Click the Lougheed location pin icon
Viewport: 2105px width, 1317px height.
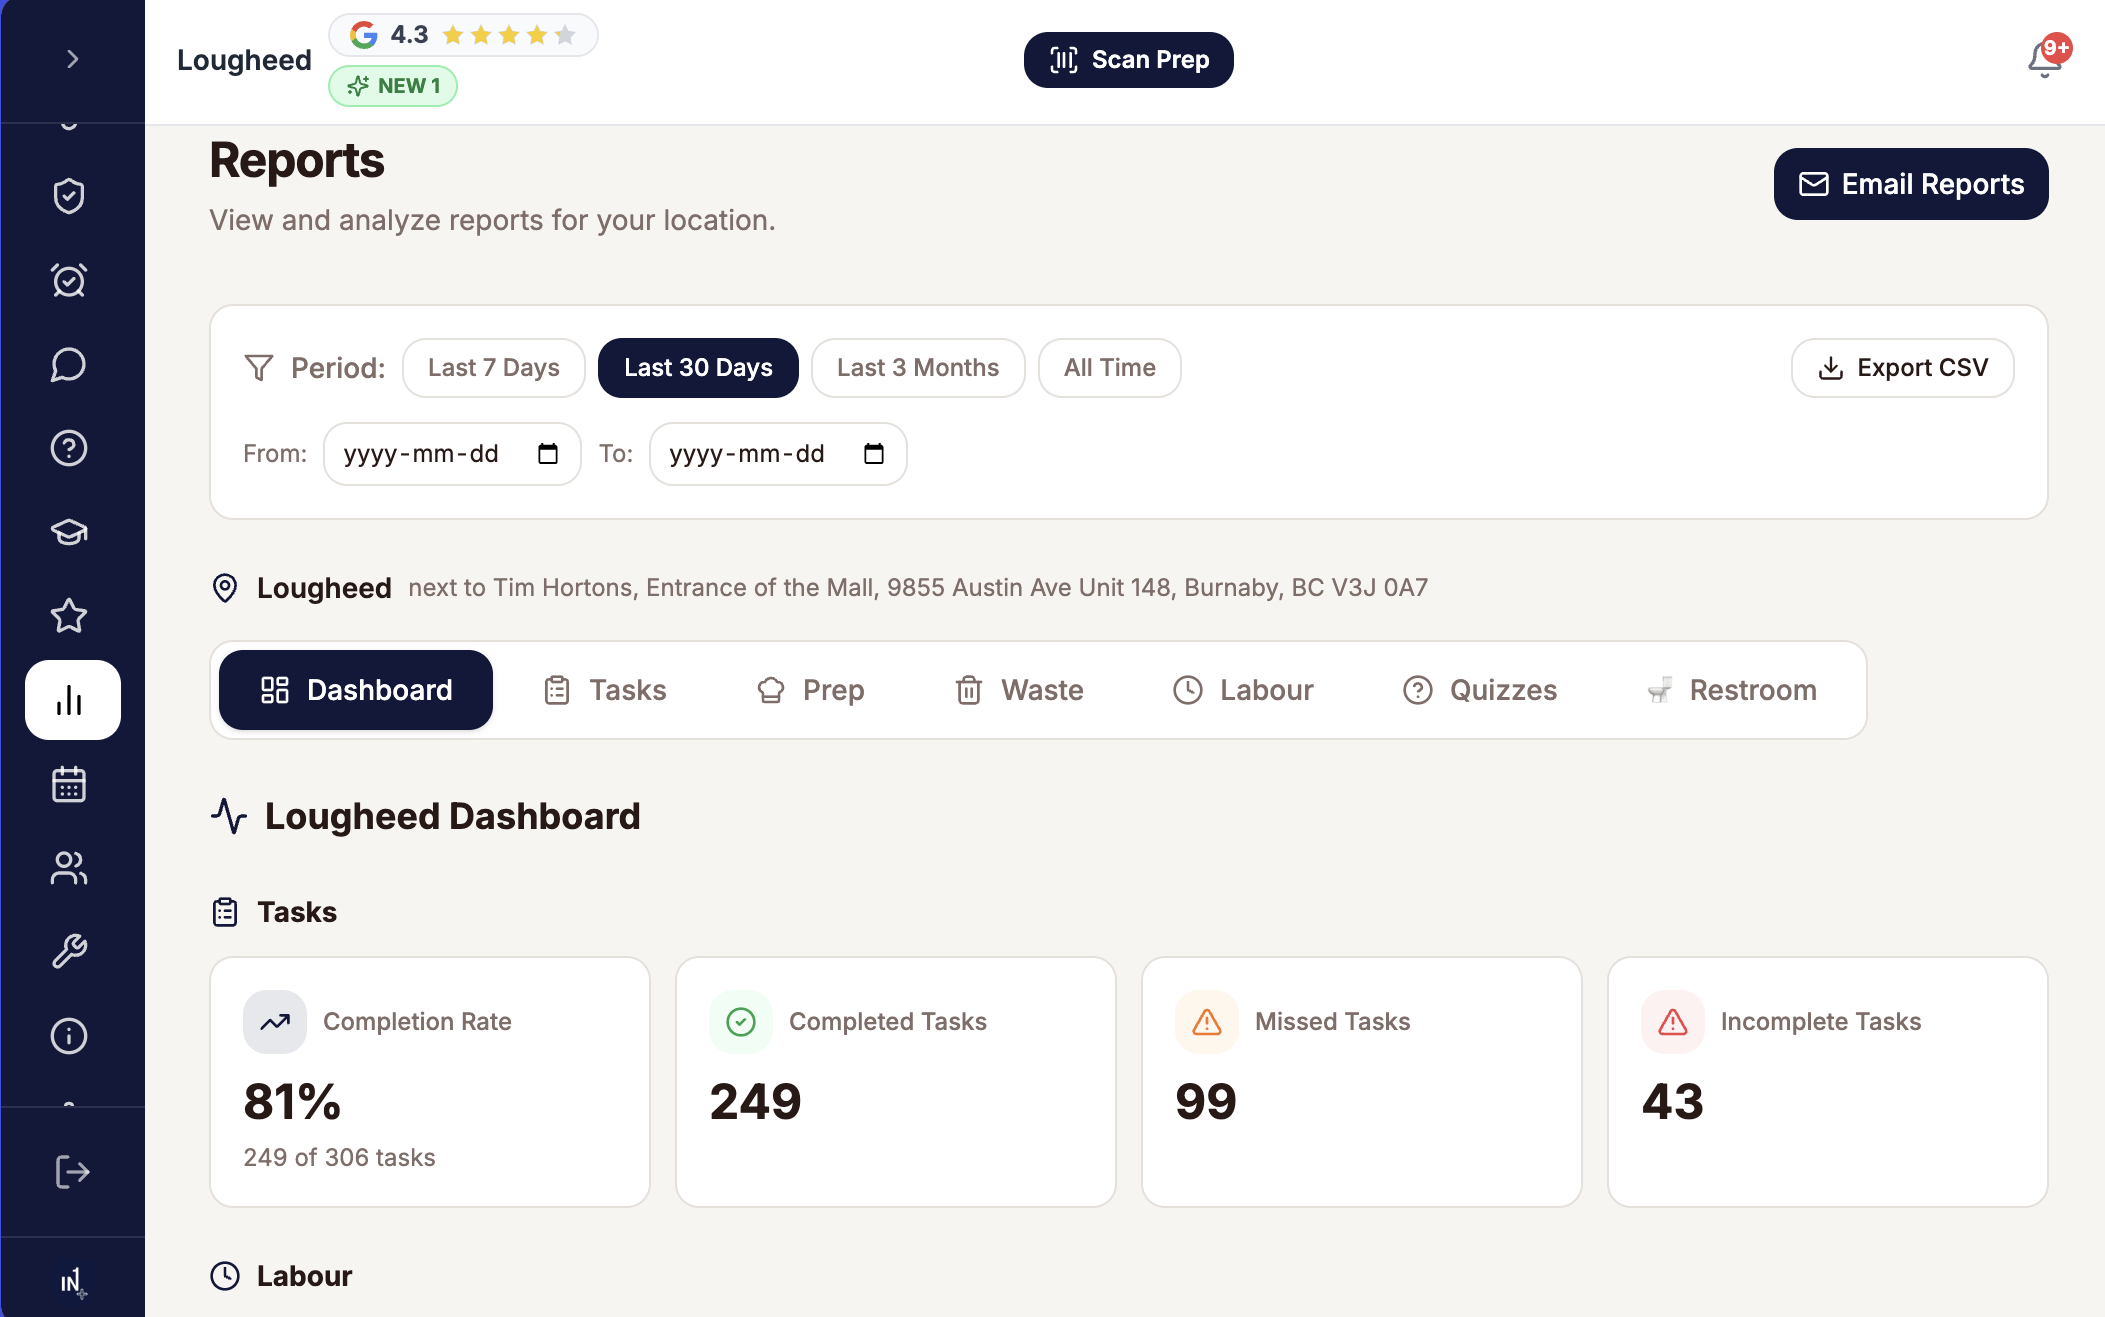coord(225,588)
